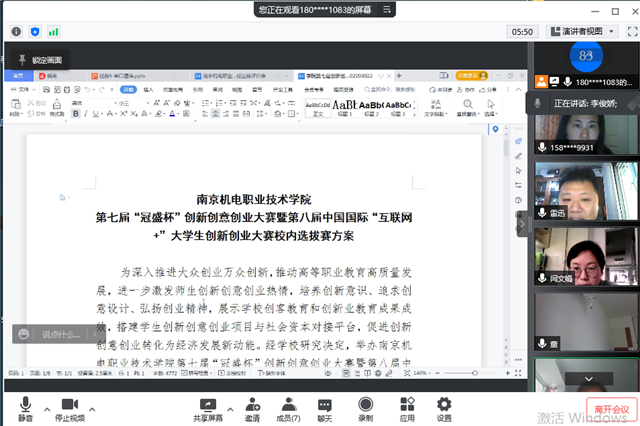Open the 应用 apps icon
The height and width of the screenshot is (426, 640).
point(407,403)
